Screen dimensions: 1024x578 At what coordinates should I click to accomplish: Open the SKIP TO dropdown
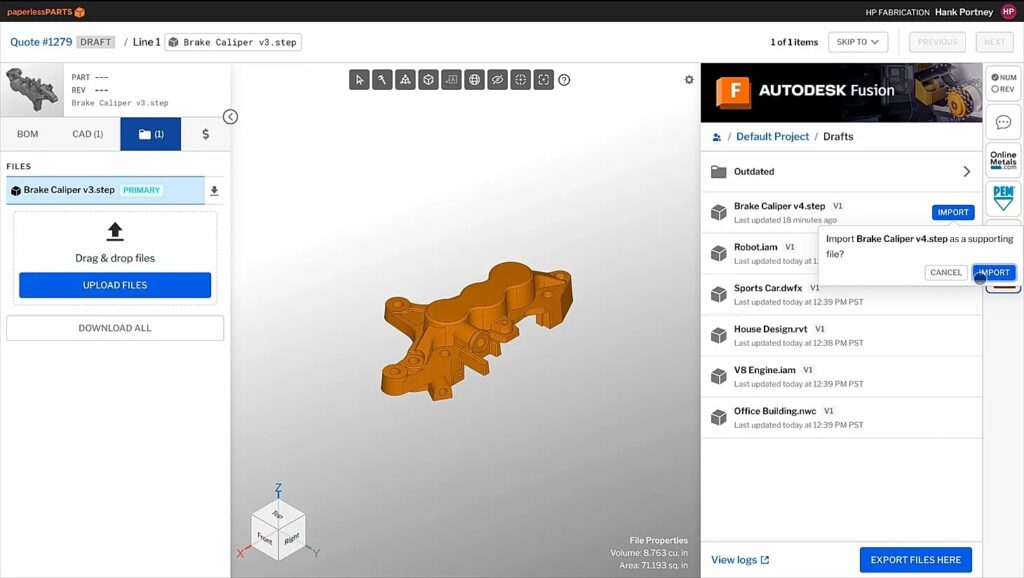tap(860, 42)
